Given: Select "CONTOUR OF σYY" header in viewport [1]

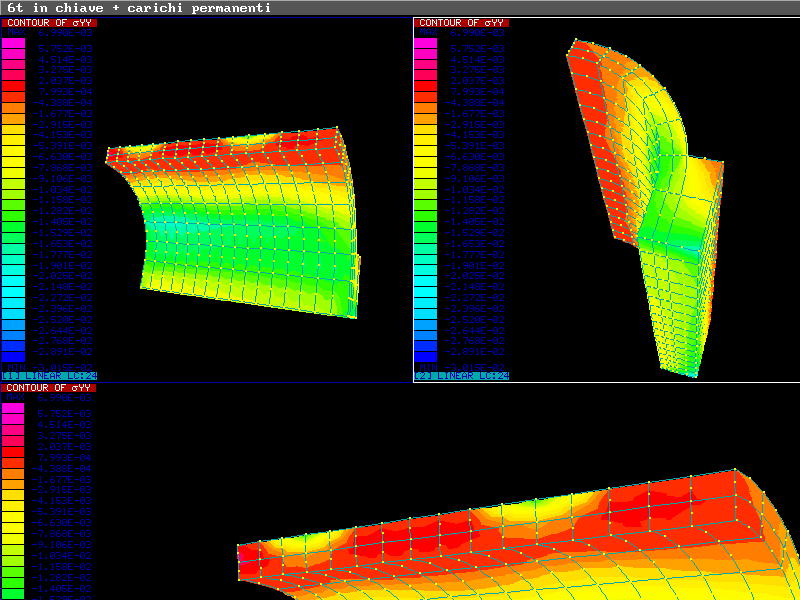Looking at the screenshot, I should [49, 22].
